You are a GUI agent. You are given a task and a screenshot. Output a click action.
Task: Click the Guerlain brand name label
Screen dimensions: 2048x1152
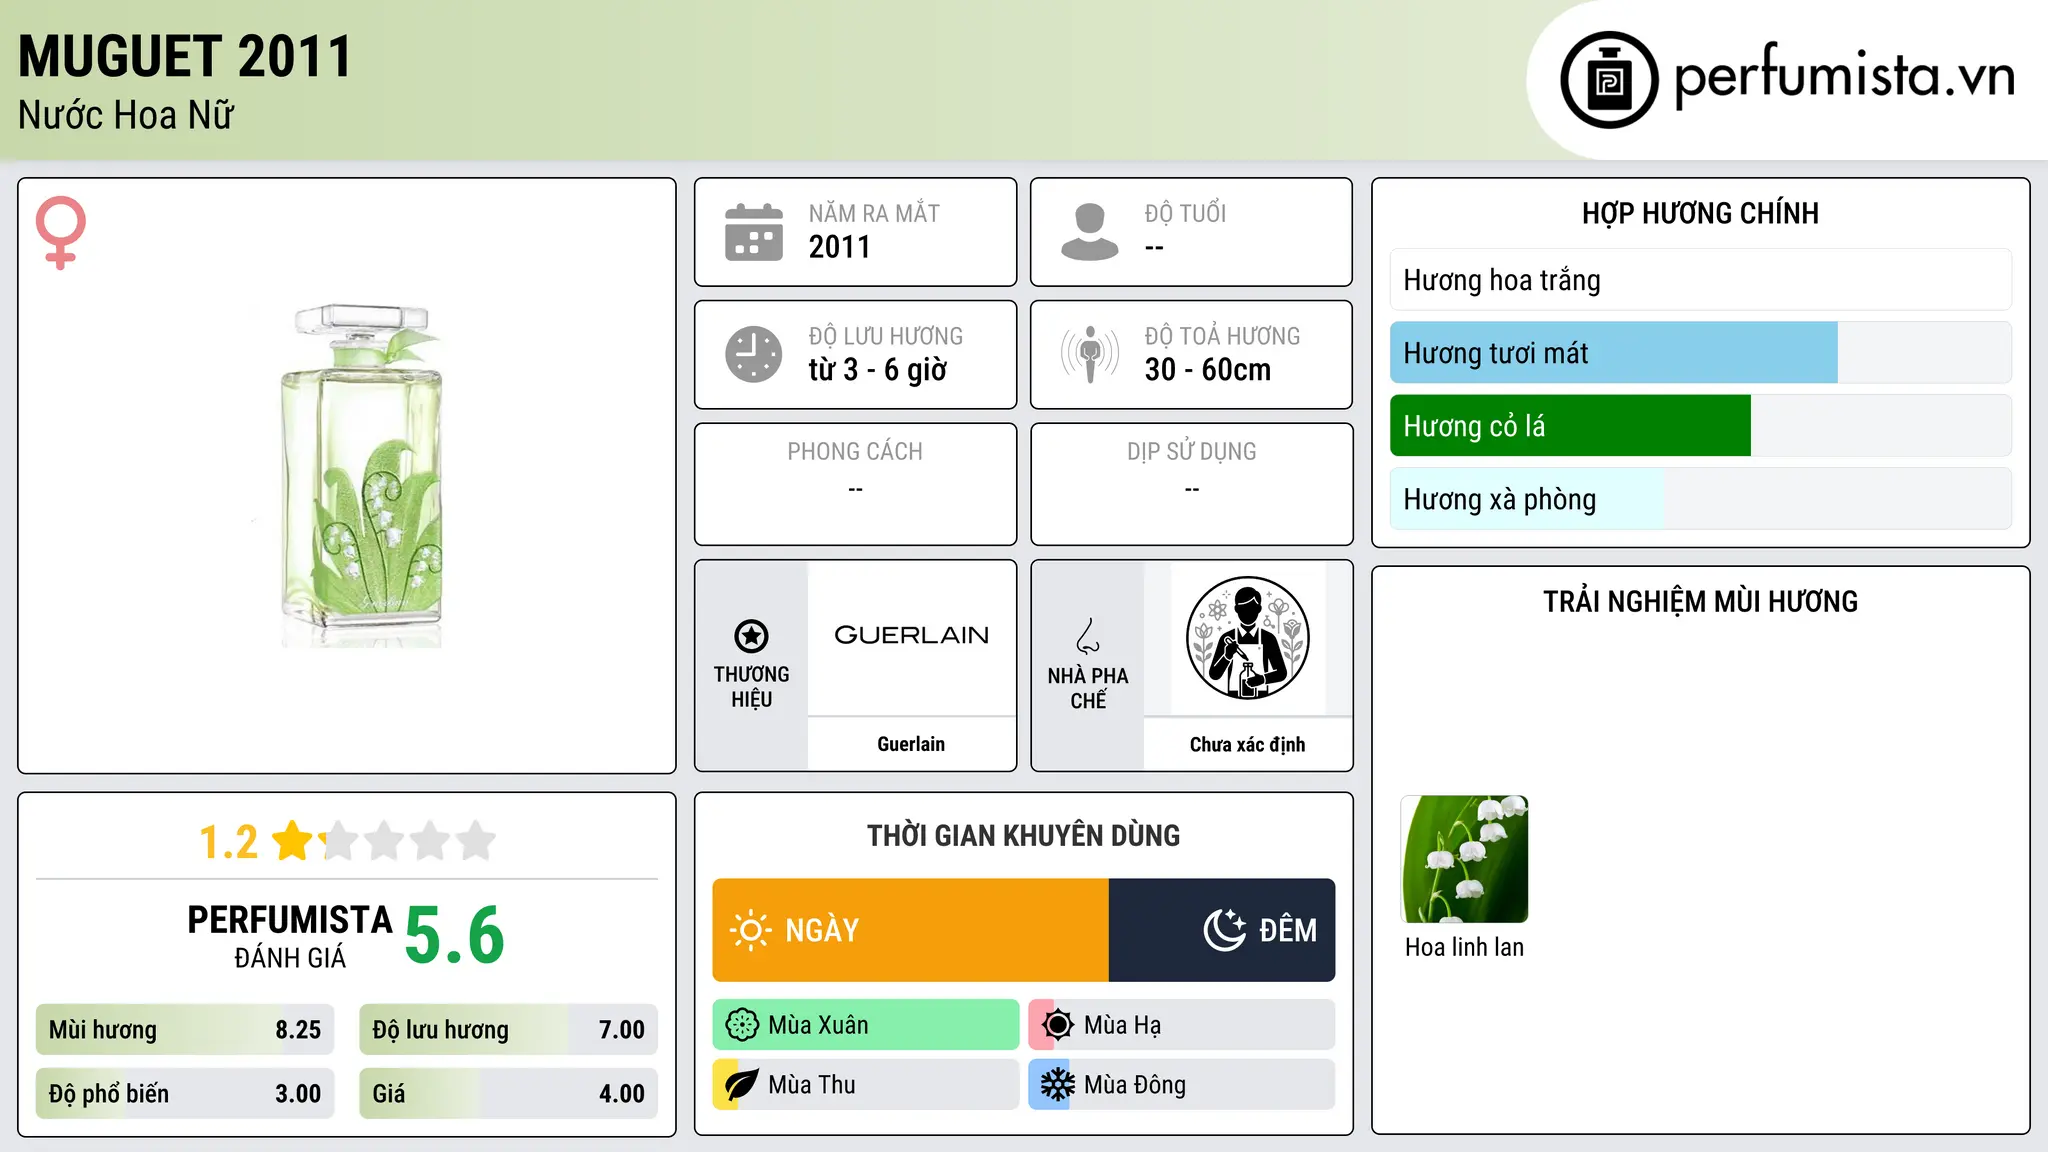point(911,744)
